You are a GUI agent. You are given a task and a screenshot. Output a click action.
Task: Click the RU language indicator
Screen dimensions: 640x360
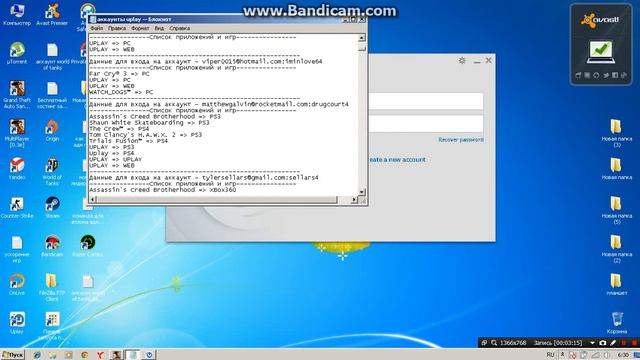tap(550, 355)
